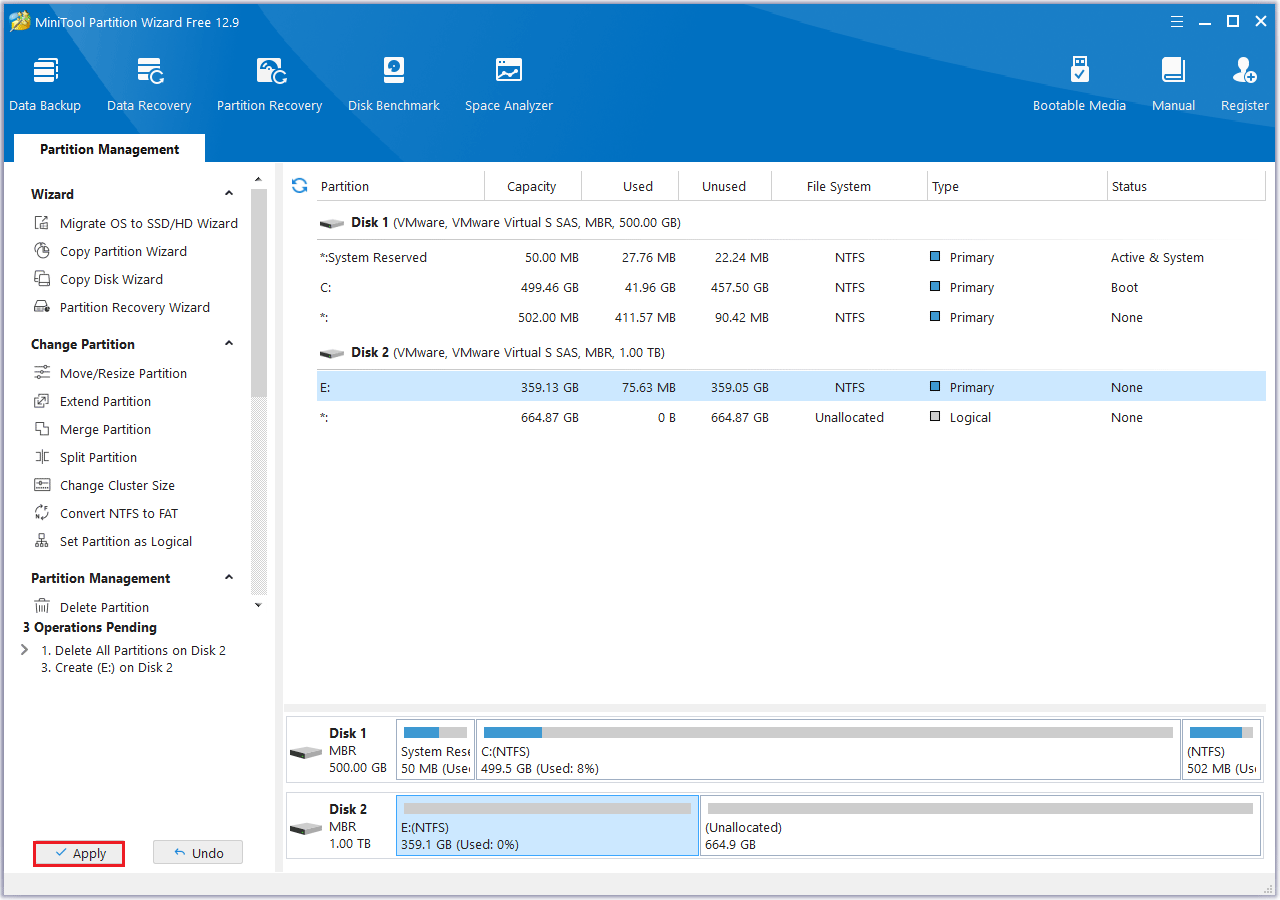The image size is (1280, 900).
Task: Click the Disk 2 drive icon in the disk map
Action: 306,828
